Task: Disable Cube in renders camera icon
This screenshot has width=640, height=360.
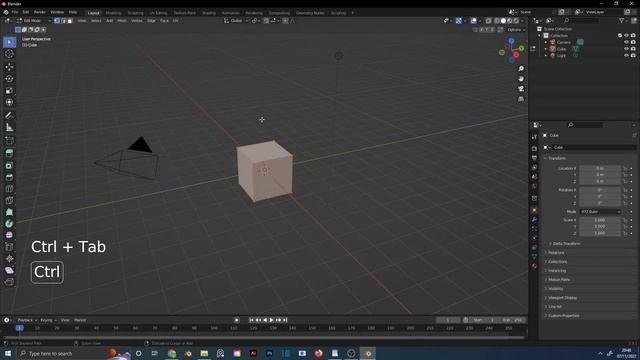Action: point(633,49)
